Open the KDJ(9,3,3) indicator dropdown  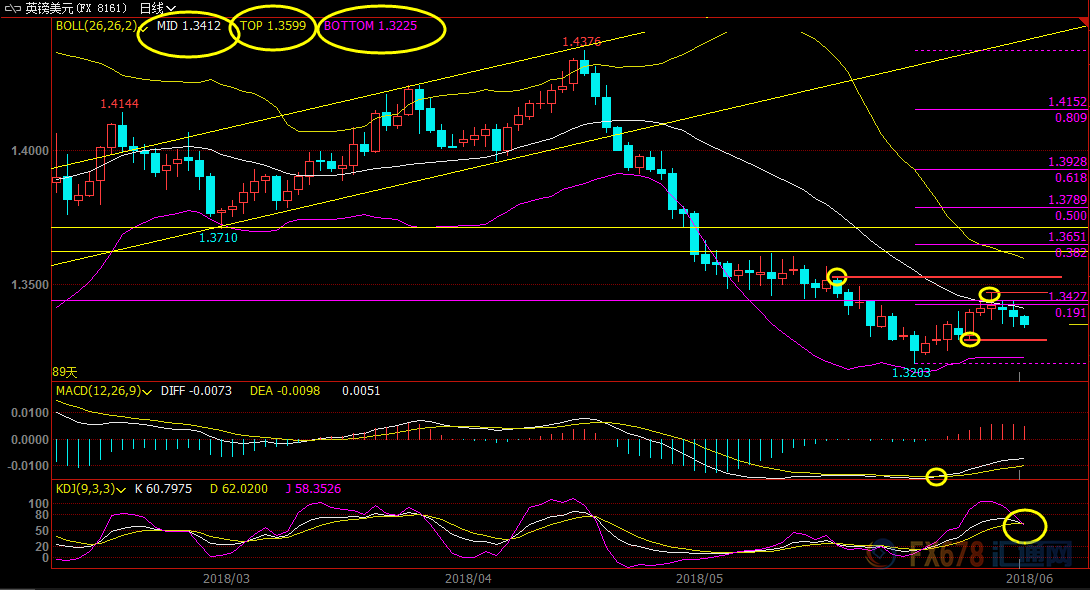[119, 488]
